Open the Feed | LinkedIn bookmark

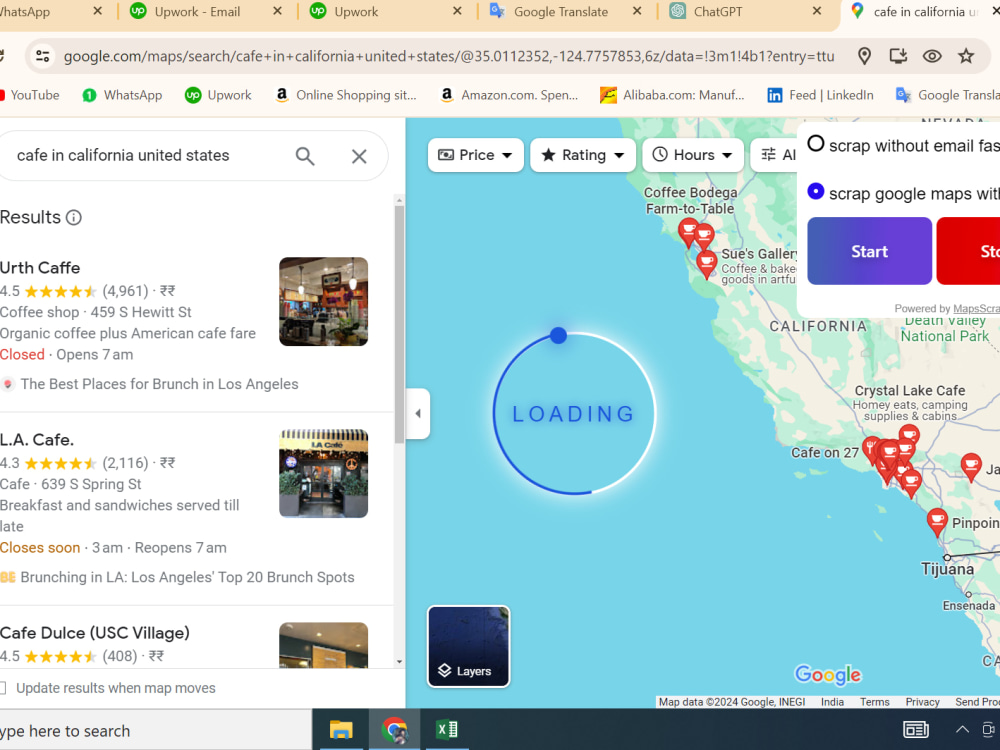(x=820, y=95)
